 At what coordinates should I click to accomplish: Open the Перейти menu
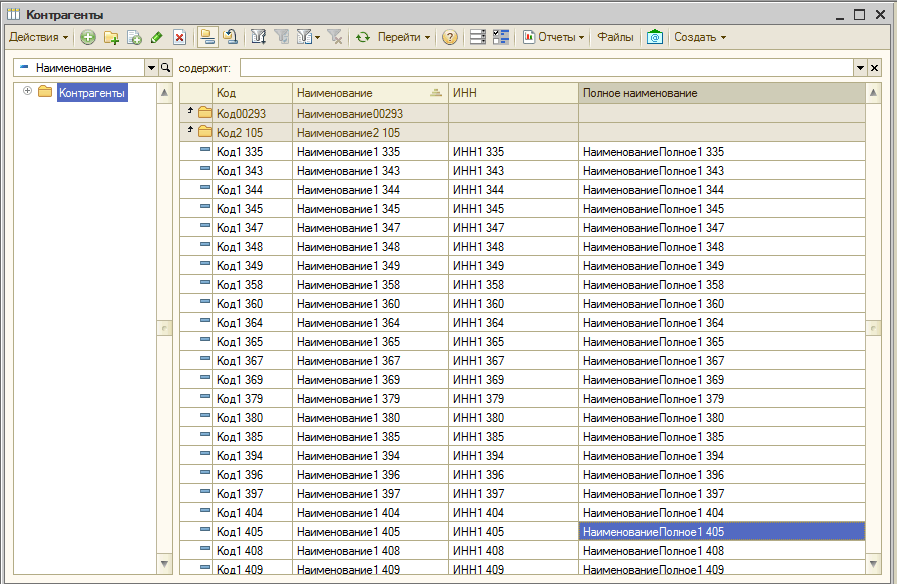[404, 37]
